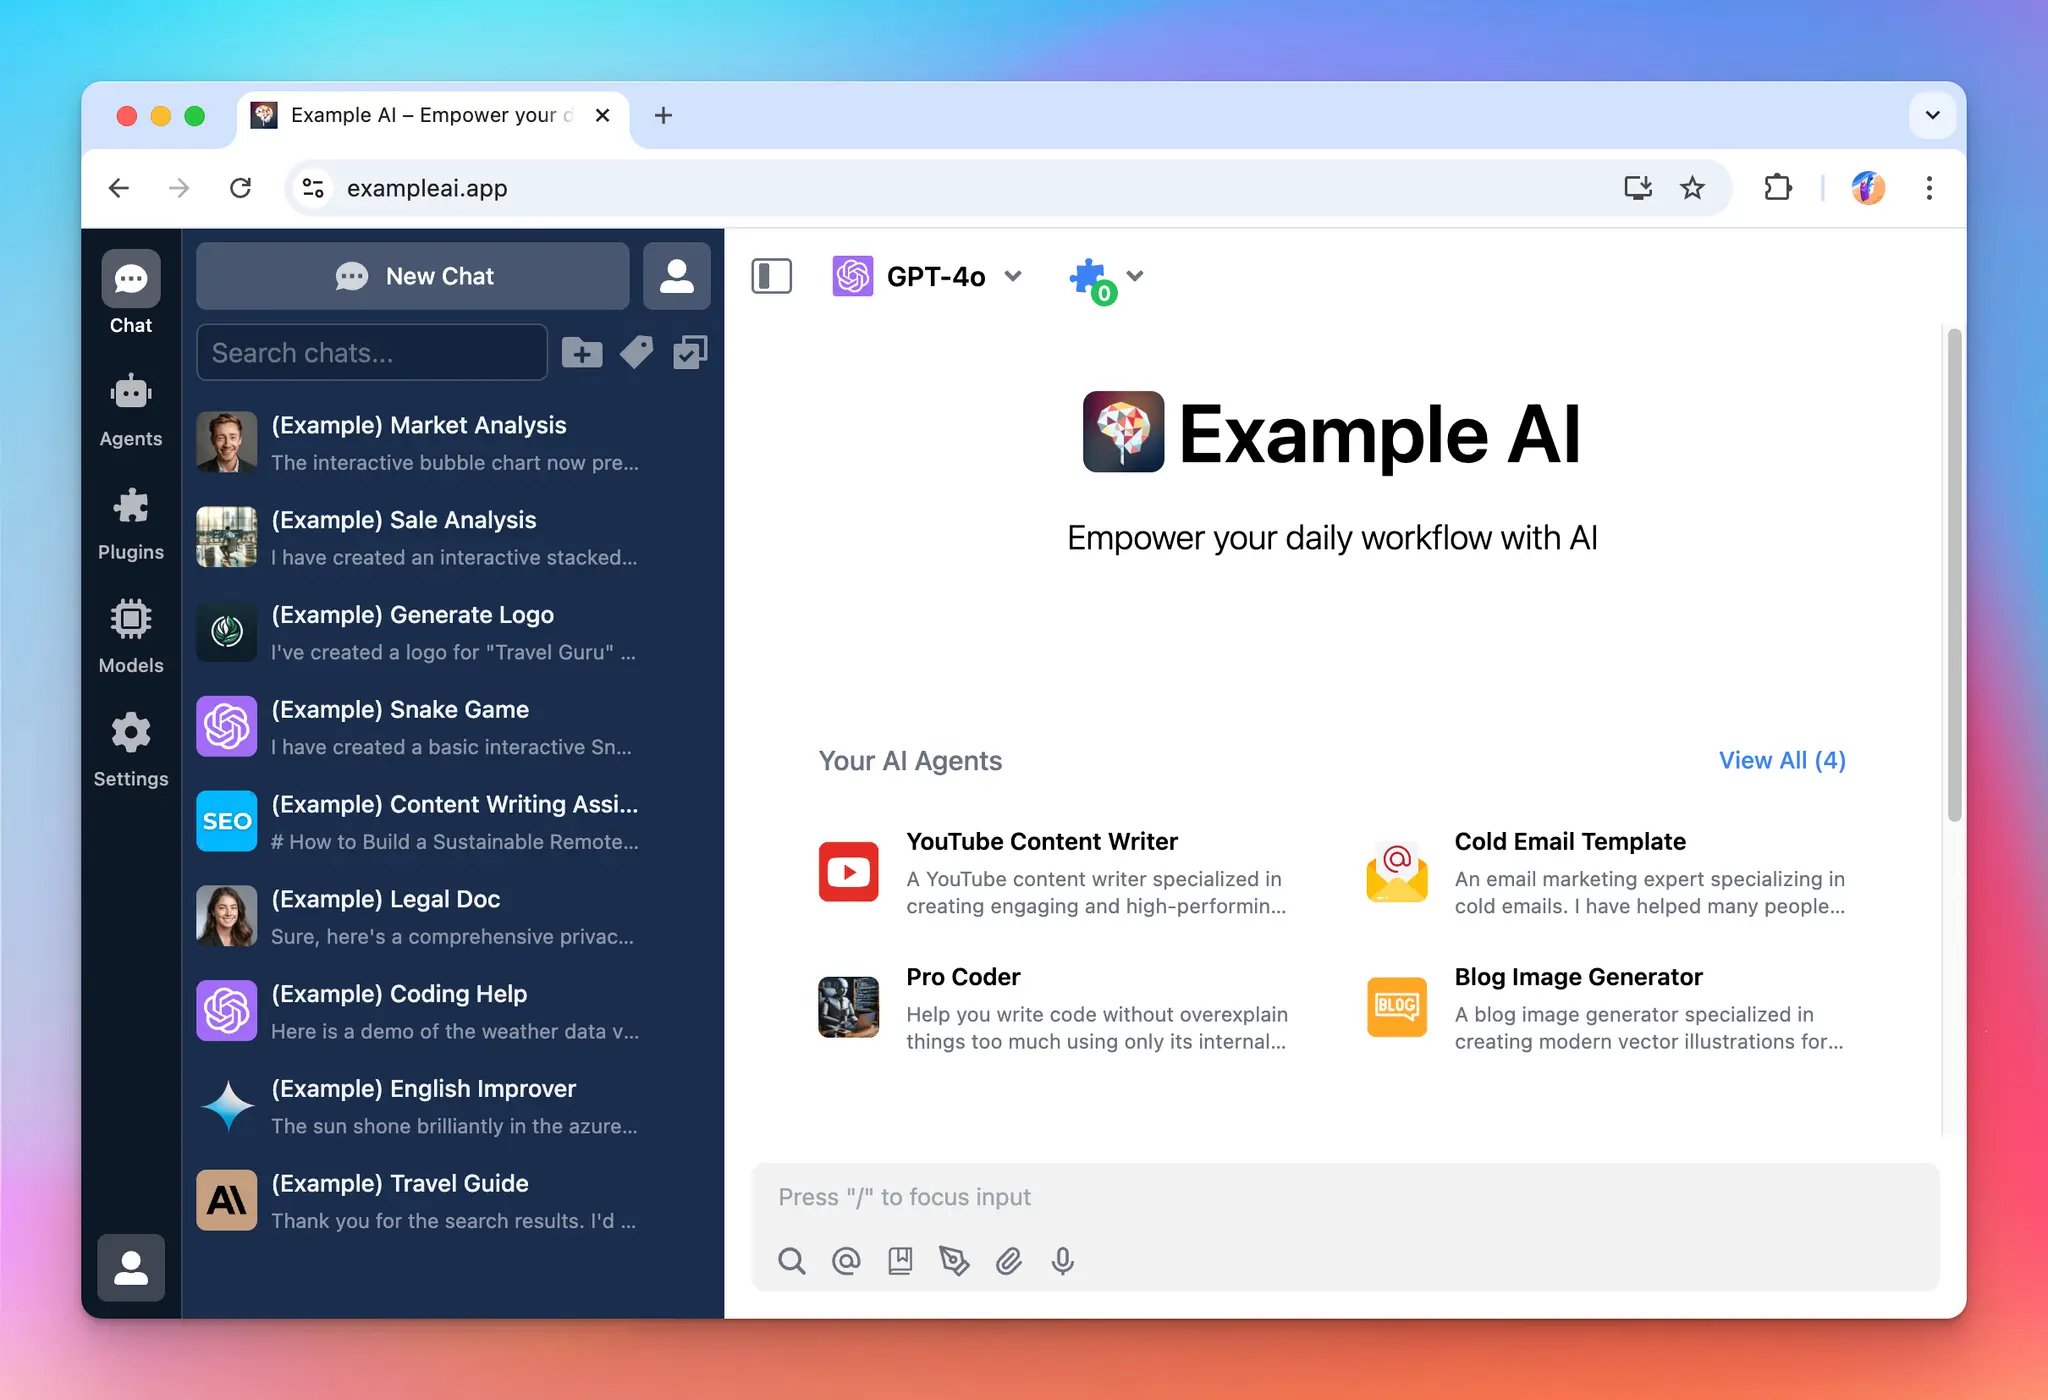Viewport: 2048px width, 1400px height.
Task: Open the prompt library book icon
Action: (900, 1261)
